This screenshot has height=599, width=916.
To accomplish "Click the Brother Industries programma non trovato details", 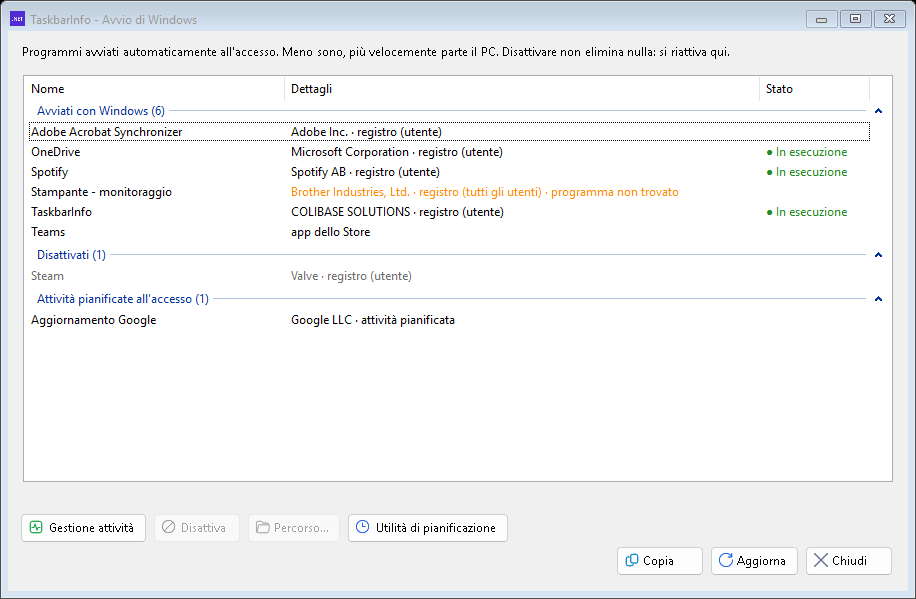I will [x=485, y=192].
